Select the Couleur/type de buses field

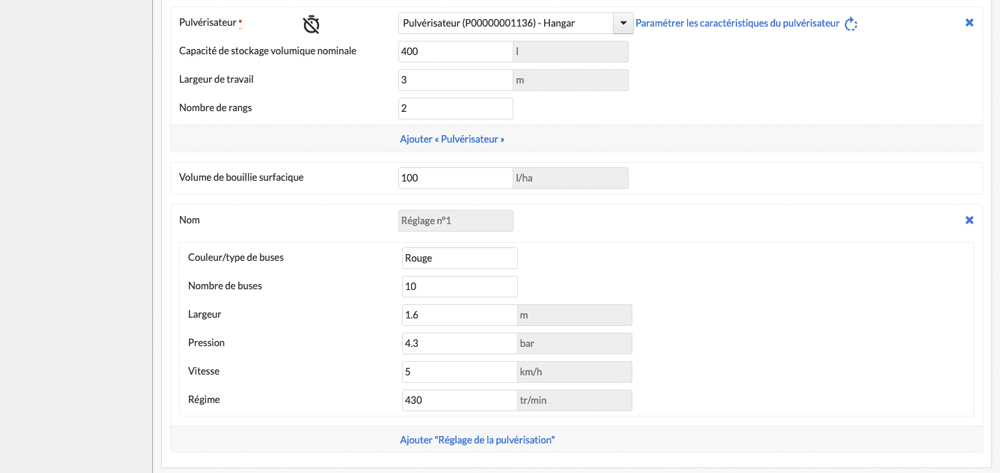pyautogui.click(x=460, y=258)
